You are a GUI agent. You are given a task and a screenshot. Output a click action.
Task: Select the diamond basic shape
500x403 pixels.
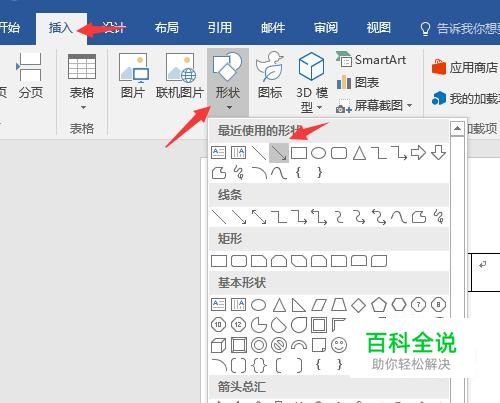(359, 305)
